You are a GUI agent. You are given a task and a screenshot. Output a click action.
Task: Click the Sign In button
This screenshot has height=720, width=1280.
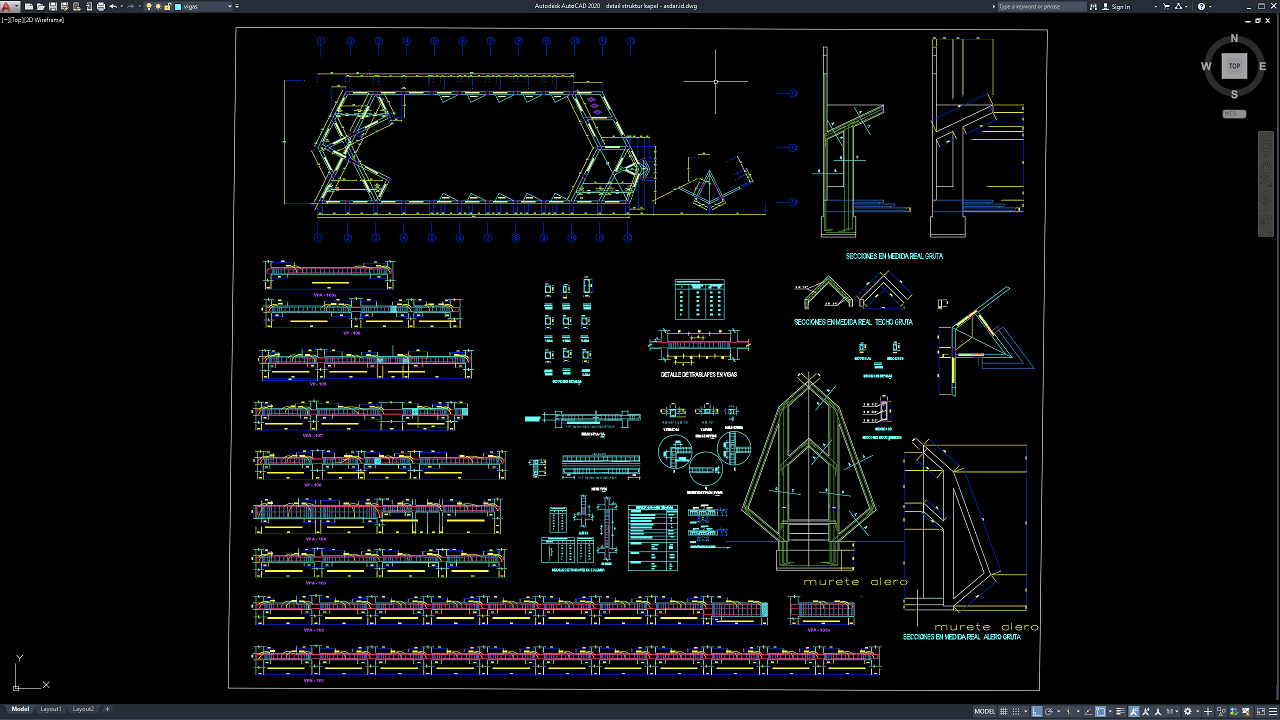click(x=1121, y=7)
